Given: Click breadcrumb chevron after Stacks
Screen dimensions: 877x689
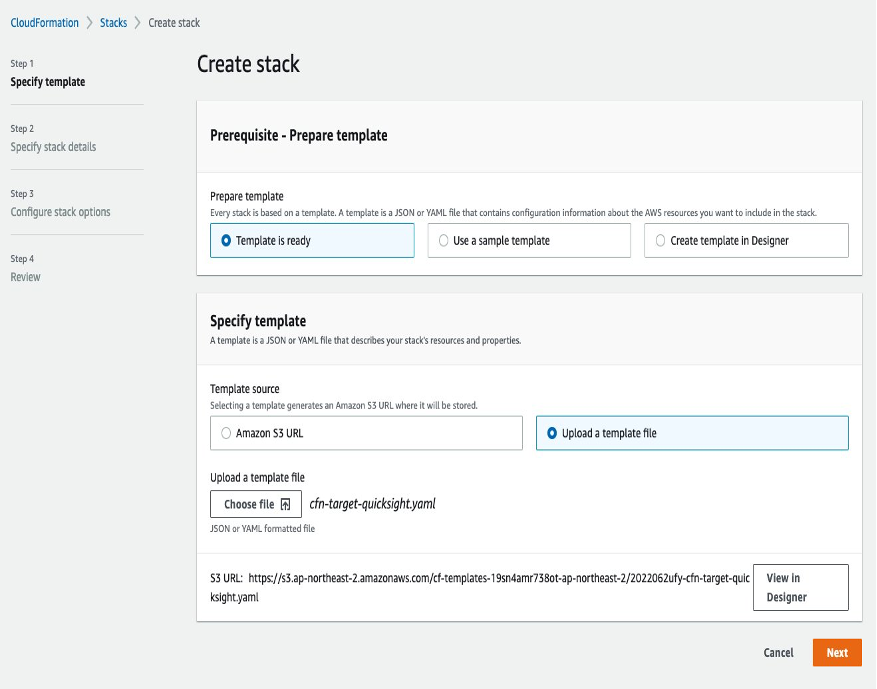Looking at the screenshot, I should coord(138,23).
